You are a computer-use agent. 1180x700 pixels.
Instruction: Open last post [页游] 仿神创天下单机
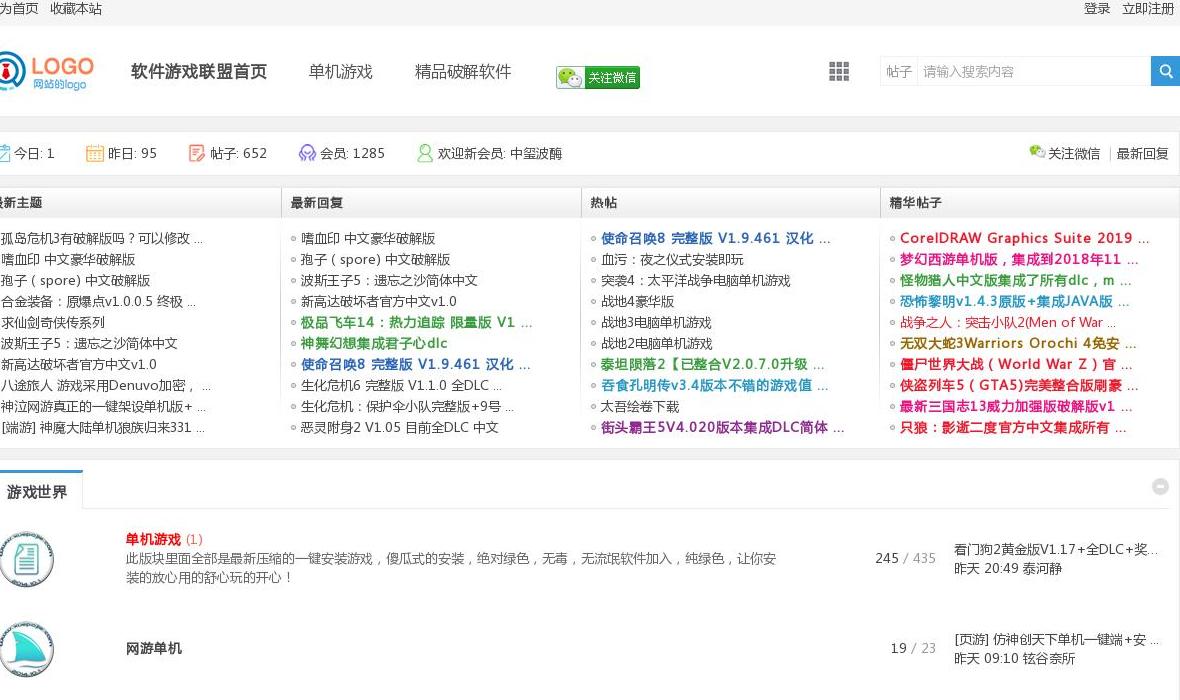point(1057,640)
